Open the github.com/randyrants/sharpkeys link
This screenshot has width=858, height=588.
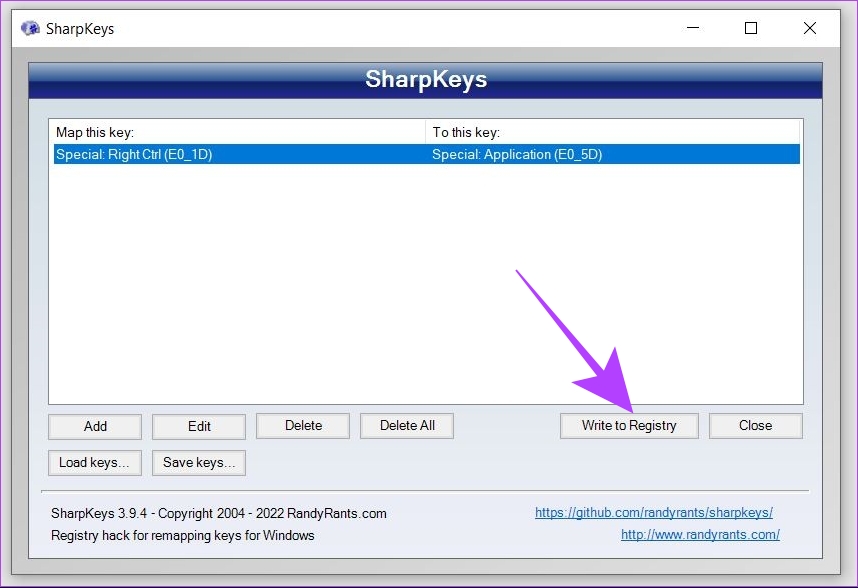tap(654, 513)
